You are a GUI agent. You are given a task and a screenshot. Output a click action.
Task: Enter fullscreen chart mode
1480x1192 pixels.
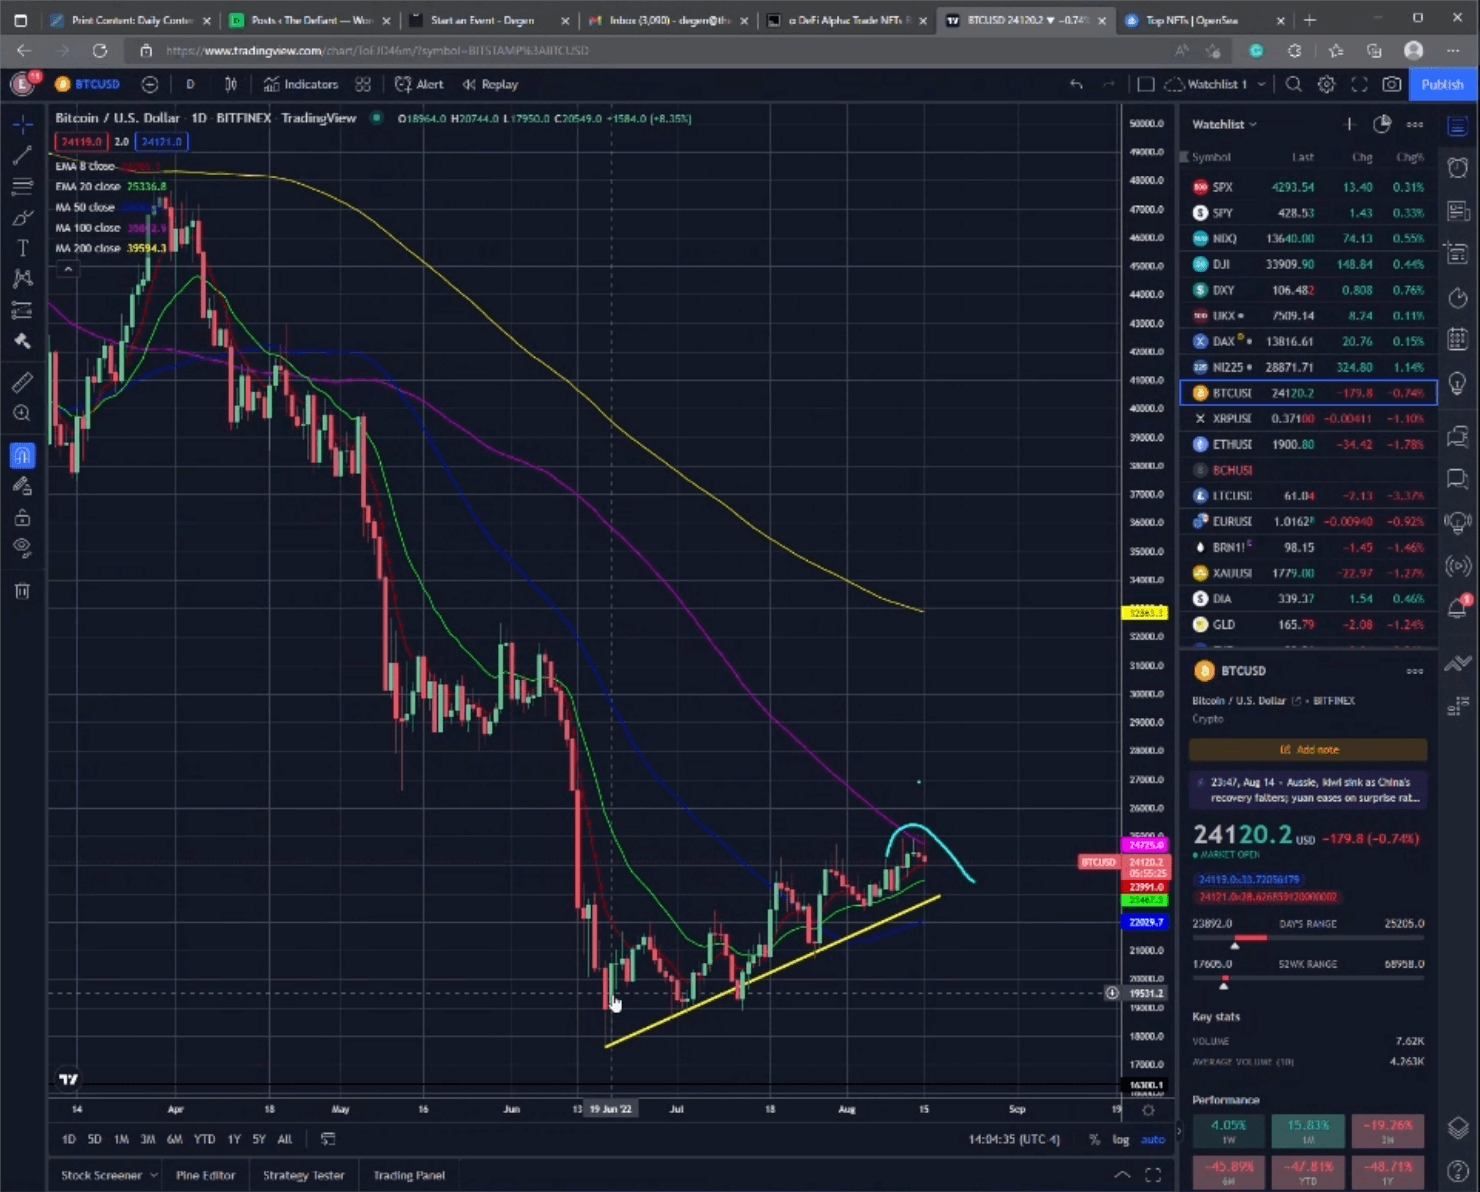click(1359, 84)
